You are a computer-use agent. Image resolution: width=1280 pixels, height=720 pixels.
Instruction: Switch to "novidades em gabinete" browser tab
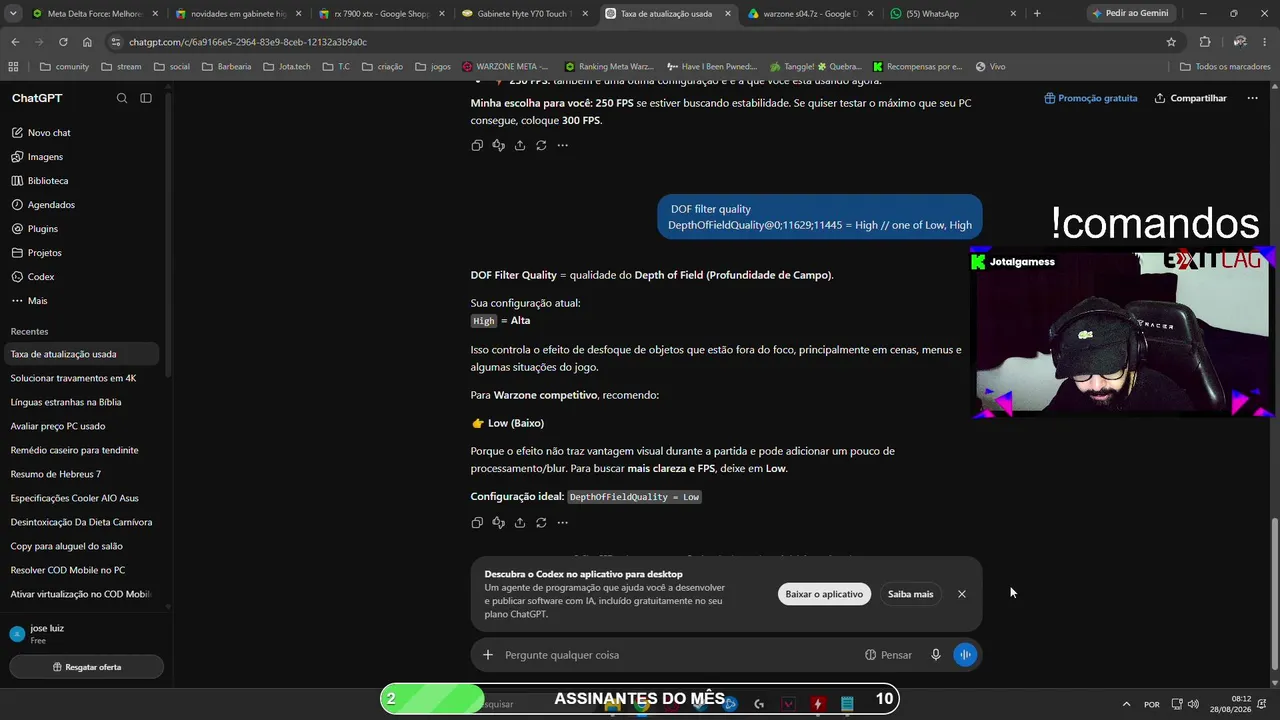pyautogui.click(x=238, y=14)
